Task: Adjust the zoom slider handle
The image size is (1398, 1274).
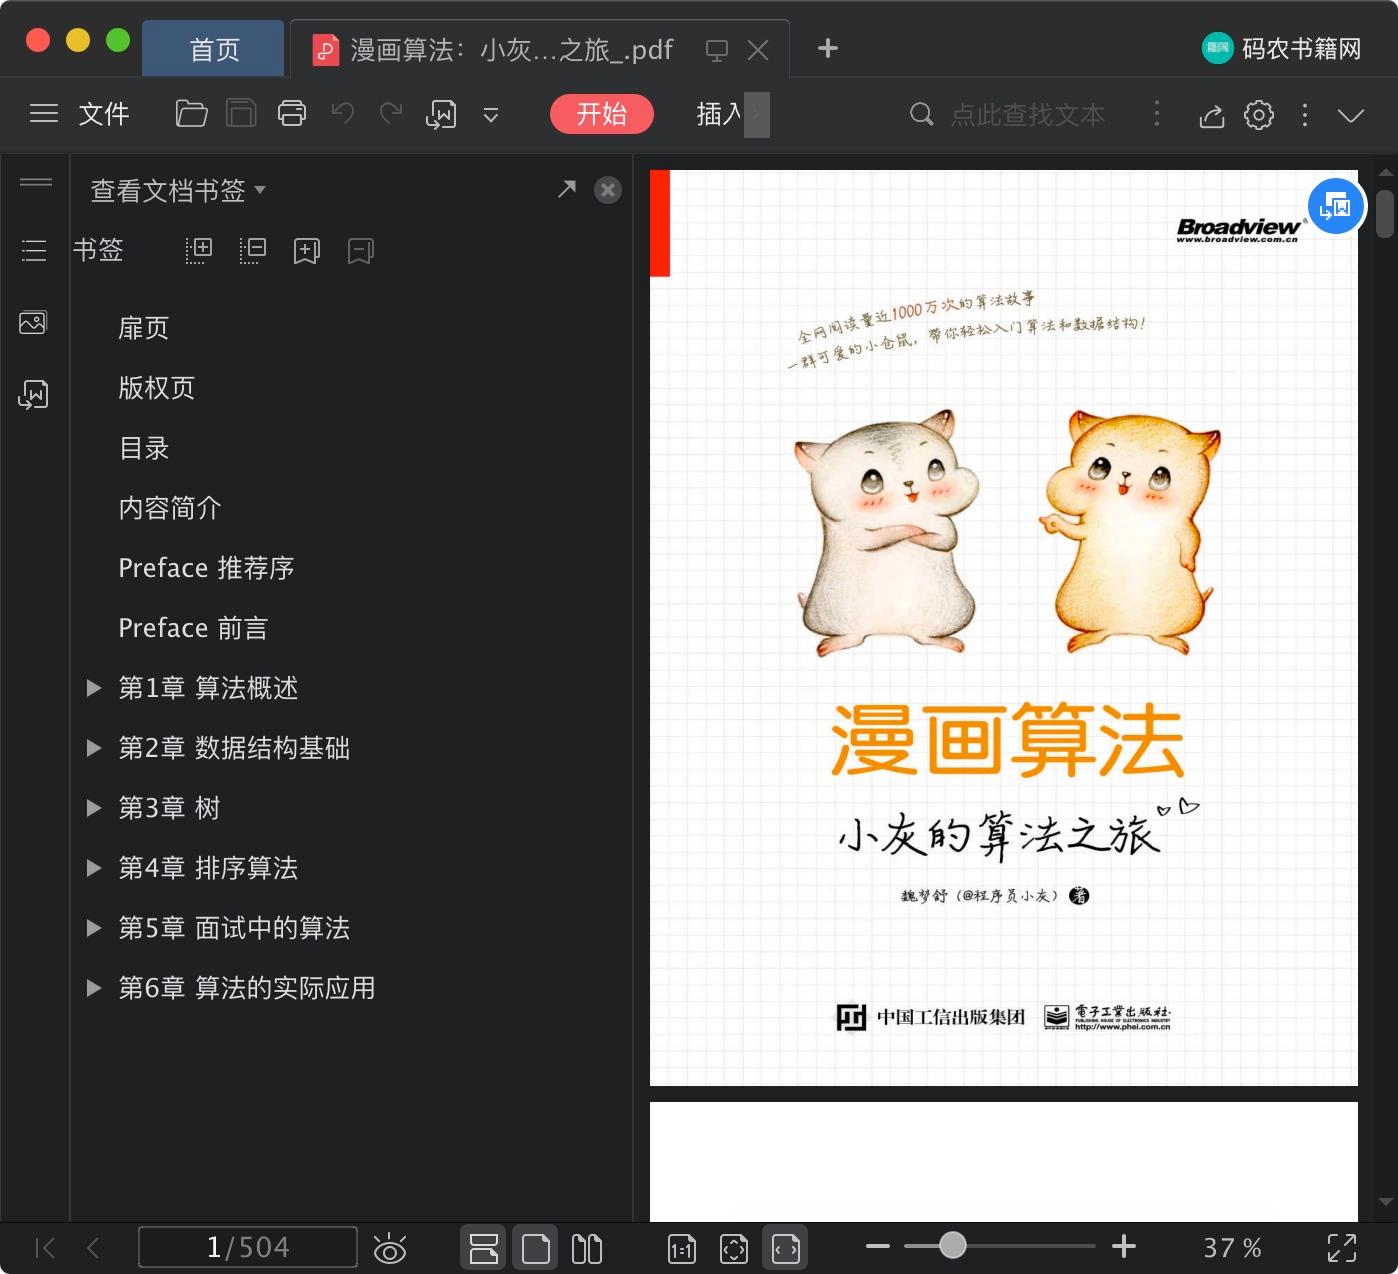Action: tap(953, 1245)
